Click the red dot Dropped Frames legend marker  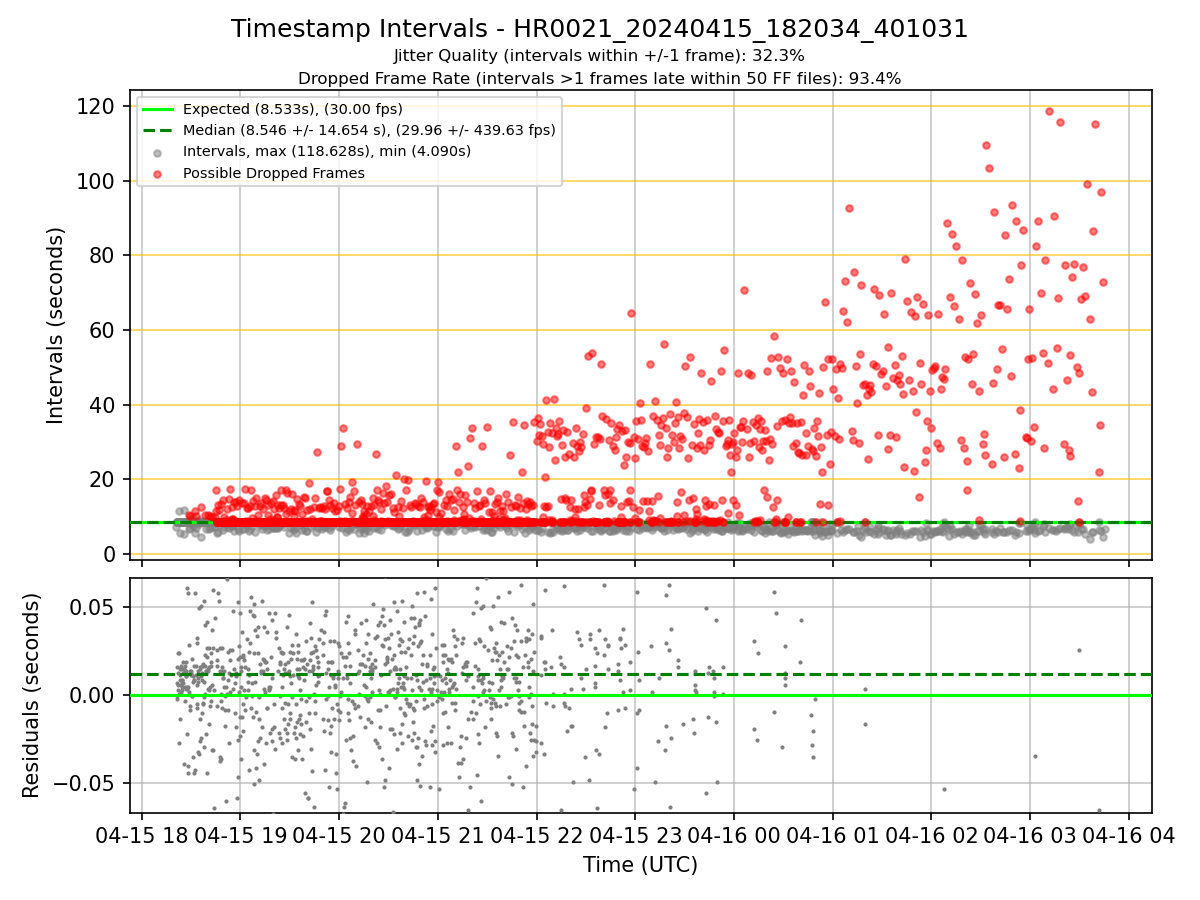tap(158, 173)
